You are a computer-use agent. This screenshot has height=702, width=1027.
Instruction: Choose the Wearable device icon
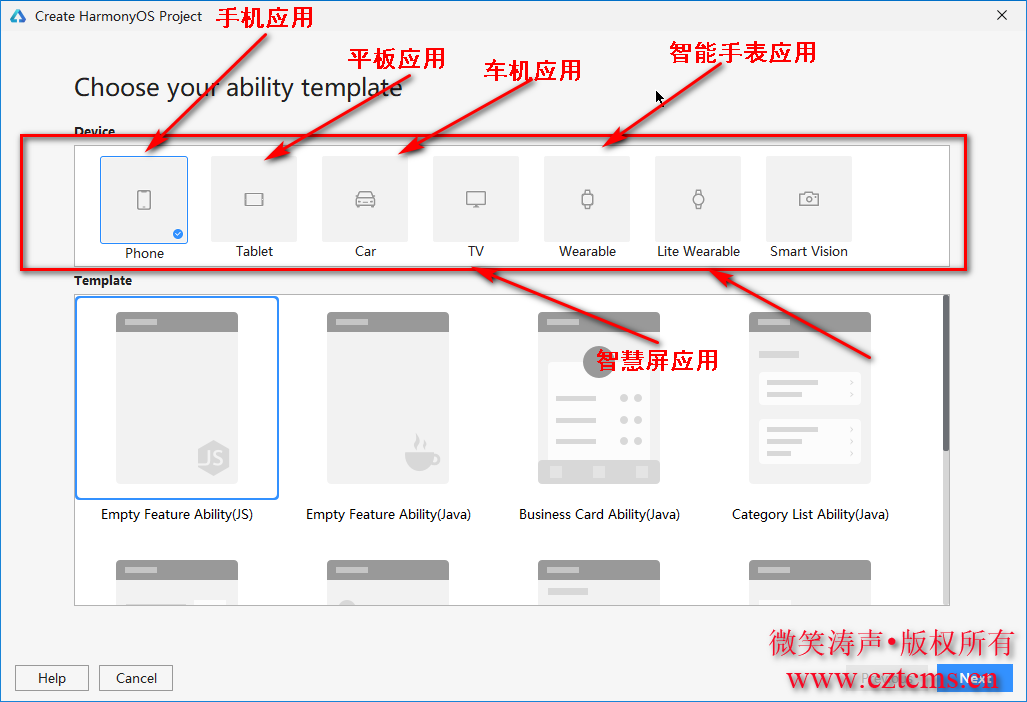coord(587,199)
